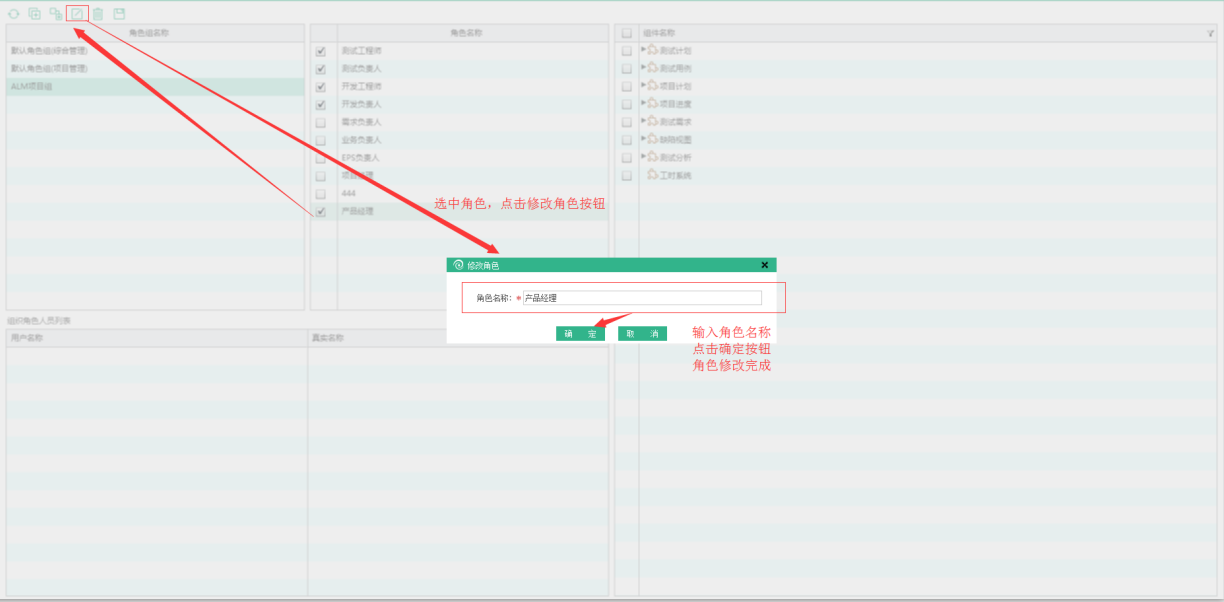Expand the 测试用例 tree node
Image resolution: width=1224 pixels, height=602 pixels.
(x=643, y=68)
